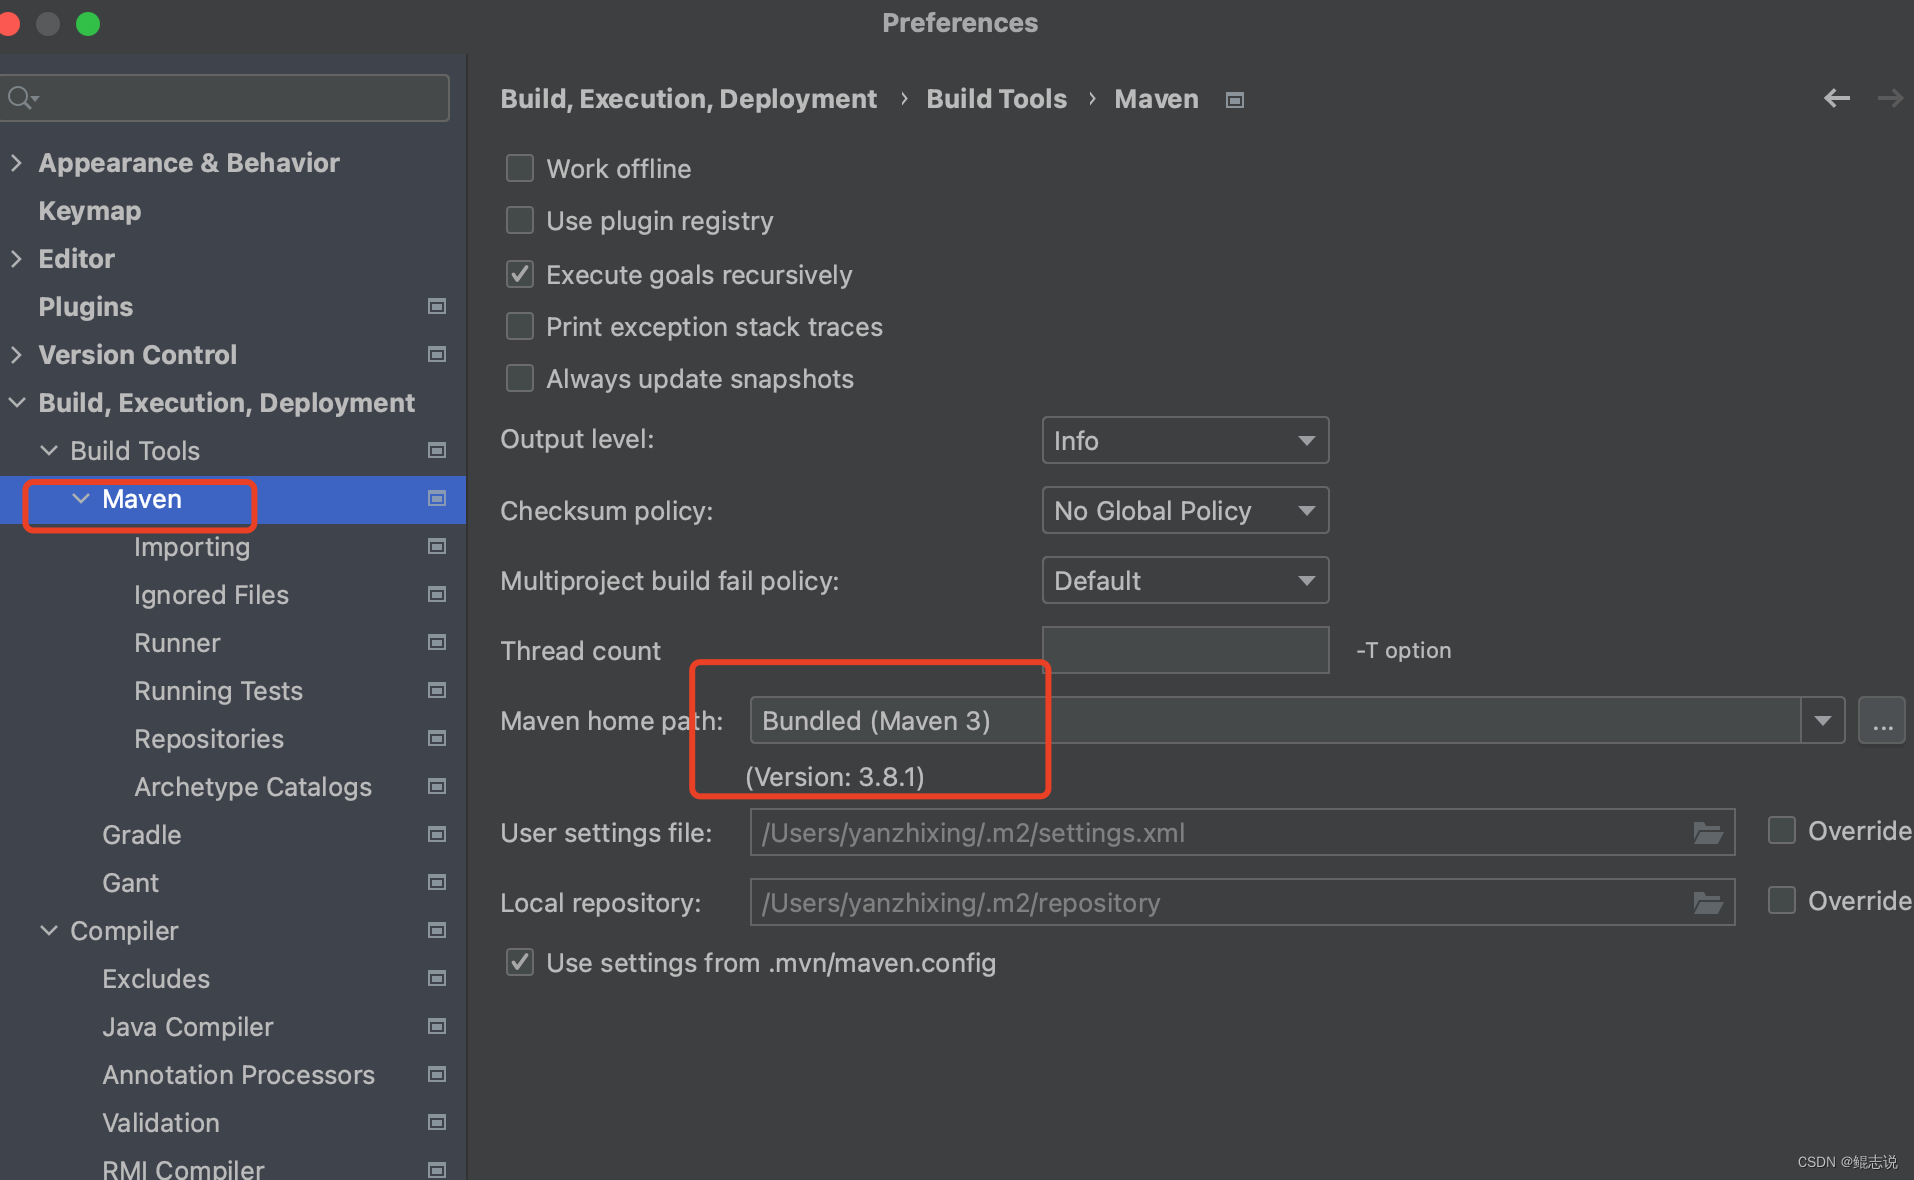Collapse the Compiler subtree

49,930
